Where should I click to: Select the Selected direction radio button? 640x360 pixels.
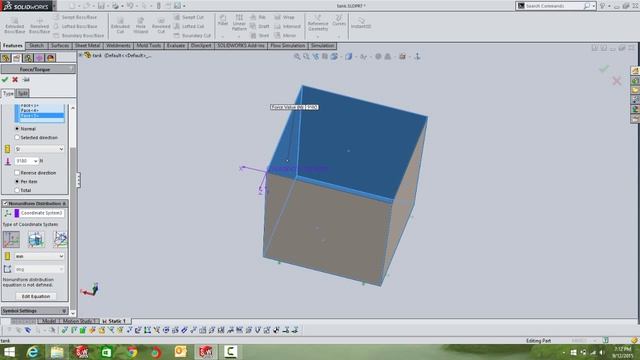(17, 138)
